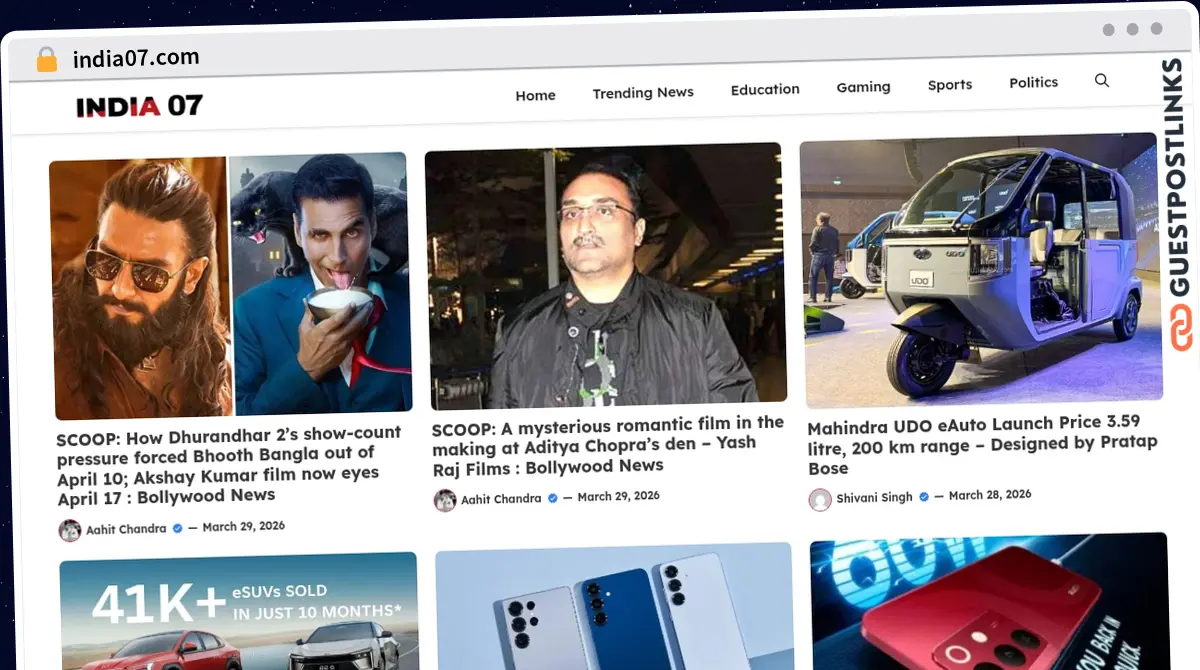Open Mahindra UDO eAuto launch headline
This screenshot has width=1200, height=670.
pos(982,445)
